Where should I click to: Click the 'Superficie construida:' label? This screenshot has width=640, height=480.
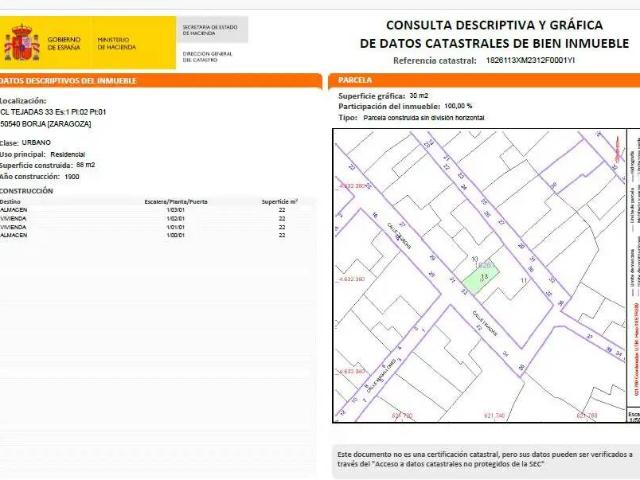(36, 165)
